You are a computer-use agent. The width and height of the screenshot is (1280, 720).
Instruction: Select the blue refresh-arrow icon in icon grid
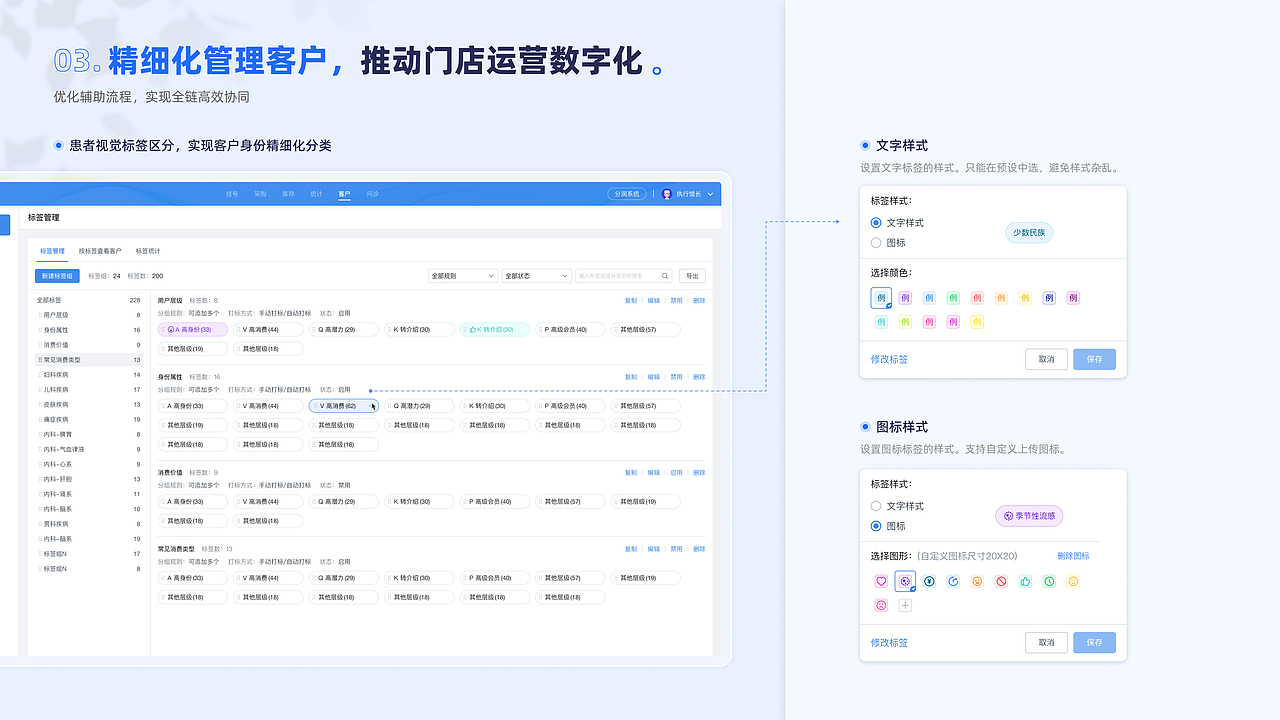(x=953, y=580)
